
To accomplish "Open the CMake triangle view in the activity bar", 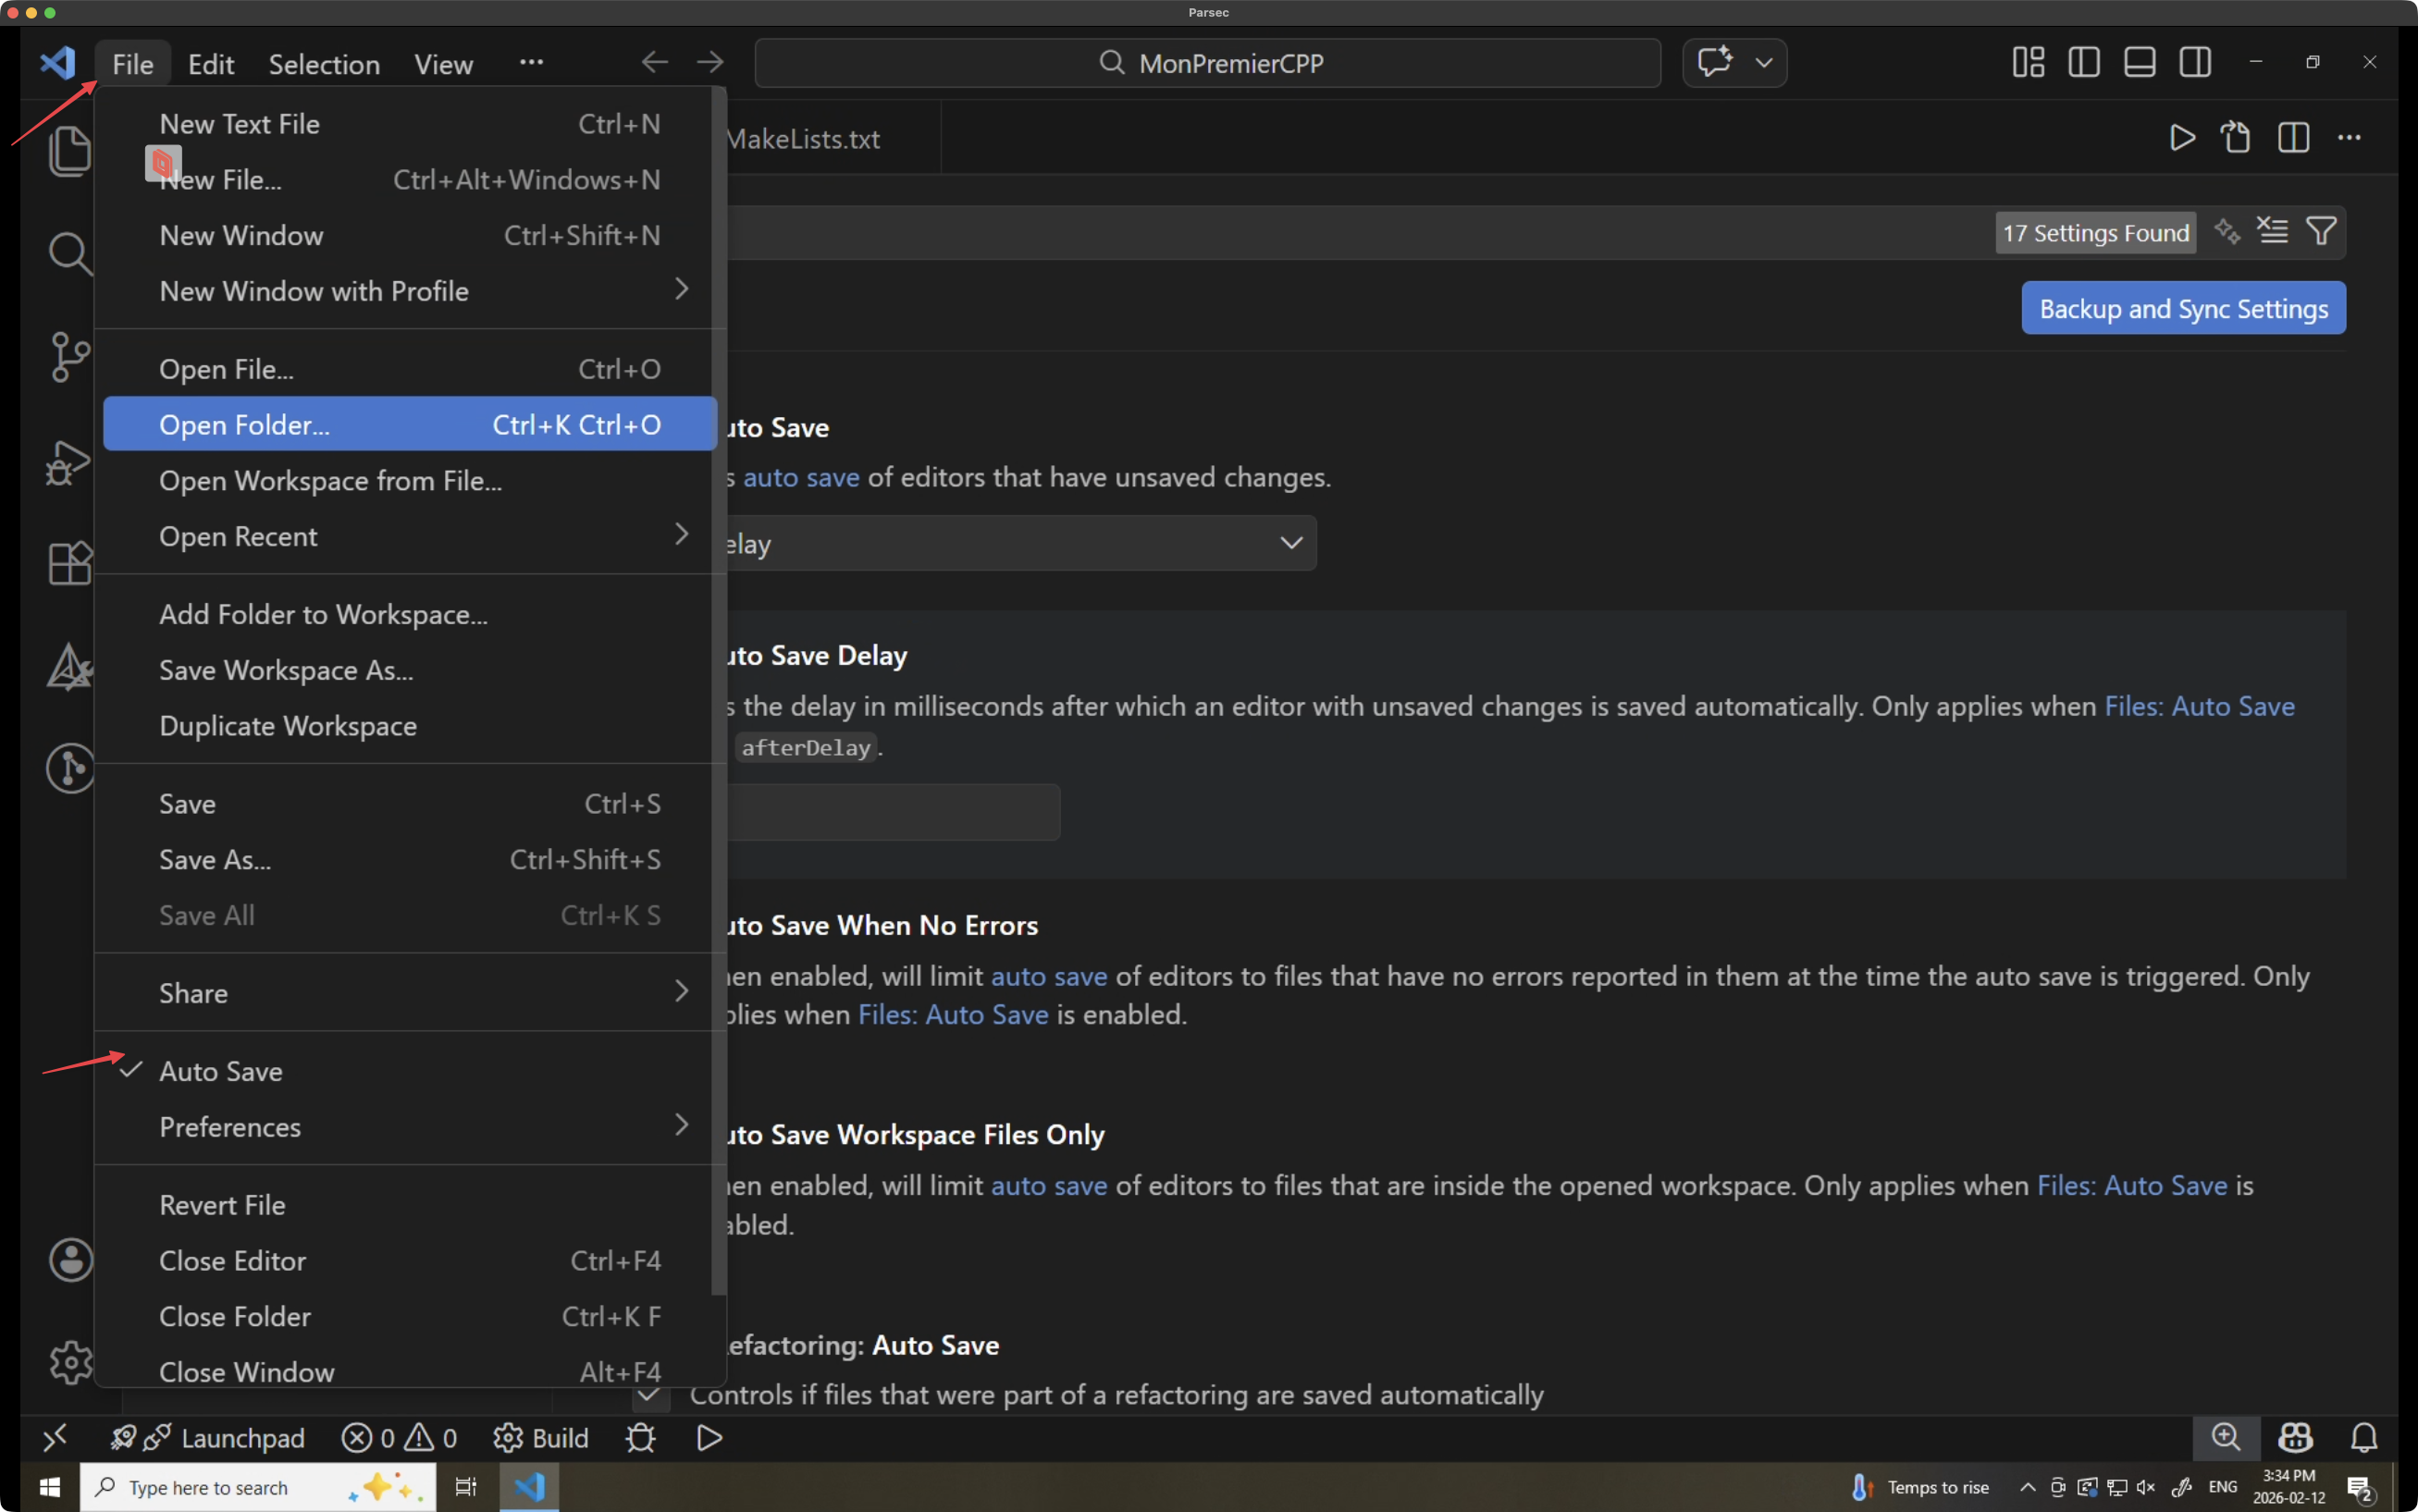I will 68,666.
